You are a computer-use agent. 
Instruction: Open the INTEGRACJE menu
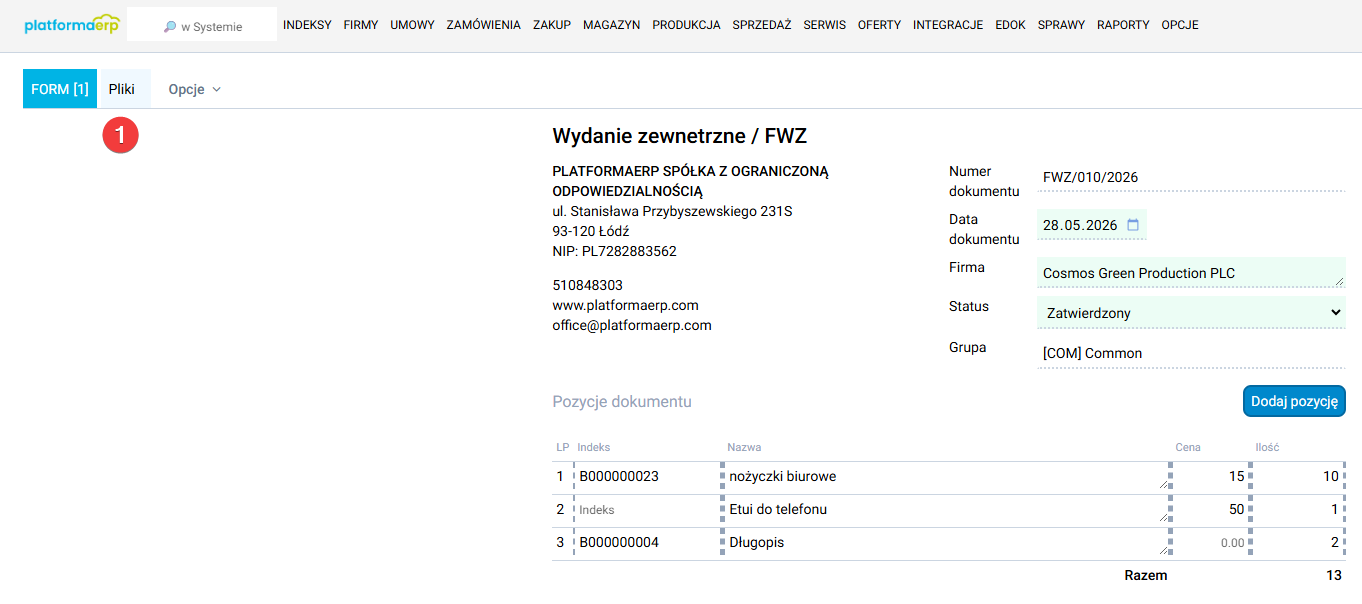948,25
